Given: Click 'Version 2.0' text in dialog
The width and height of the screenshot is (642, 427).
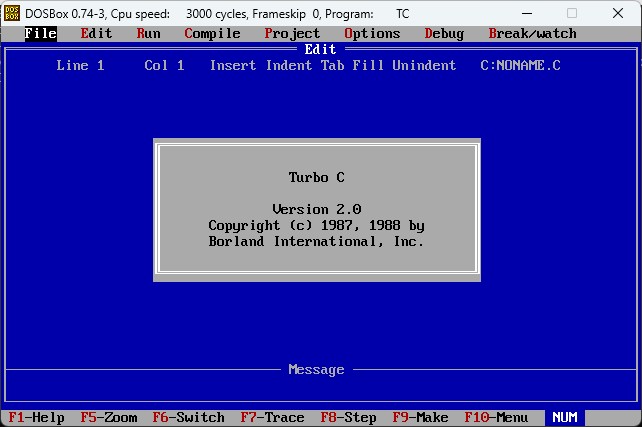Looking at the screenshot, I should [316, 210].
